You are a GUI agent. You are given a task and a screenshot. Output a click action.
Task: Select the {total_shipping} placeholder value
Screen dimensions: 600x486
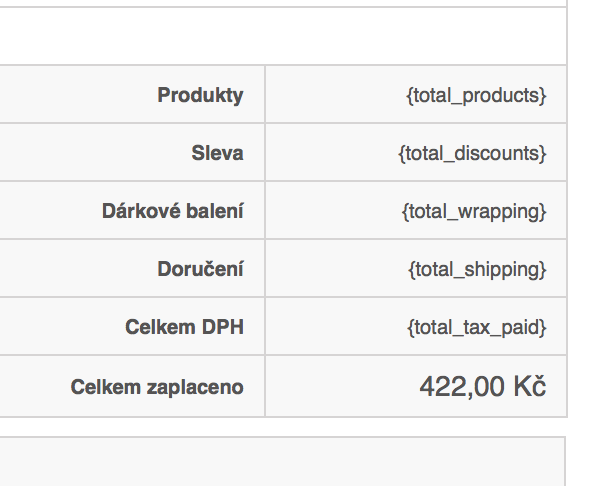pyautogui.click(x=477, y=270)
